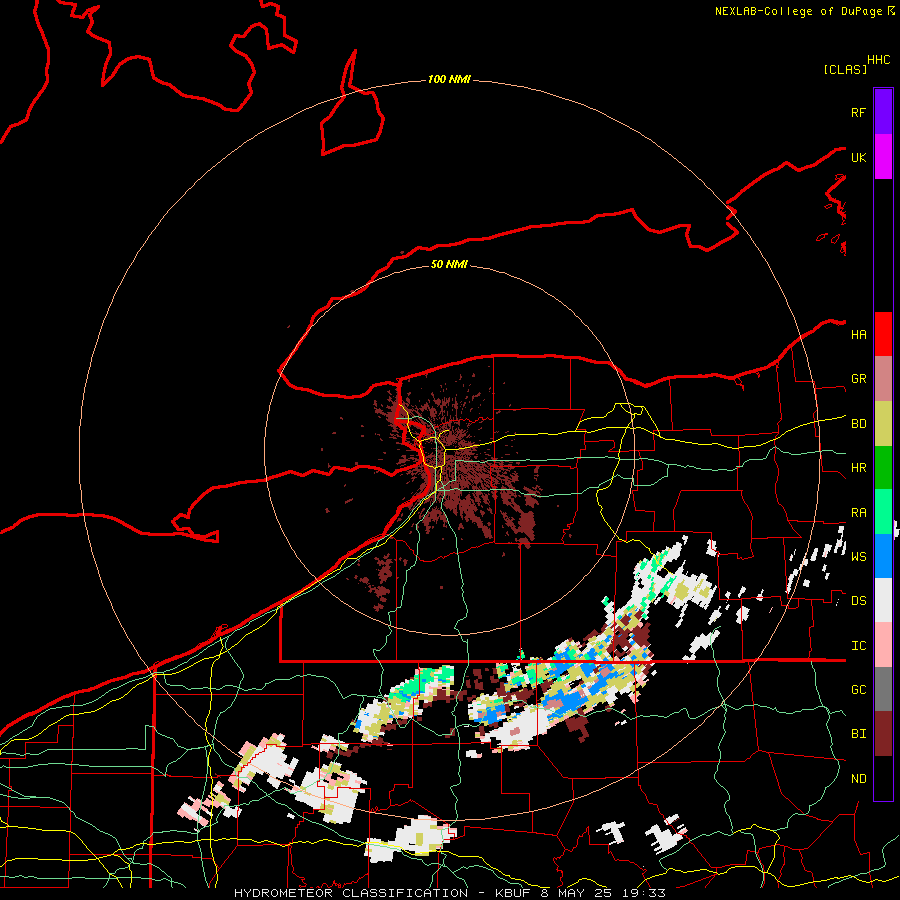The height and width of the screenshot is (900, 900).
Task: Select the BI brown legend swatch
Action: coord(883,734)
